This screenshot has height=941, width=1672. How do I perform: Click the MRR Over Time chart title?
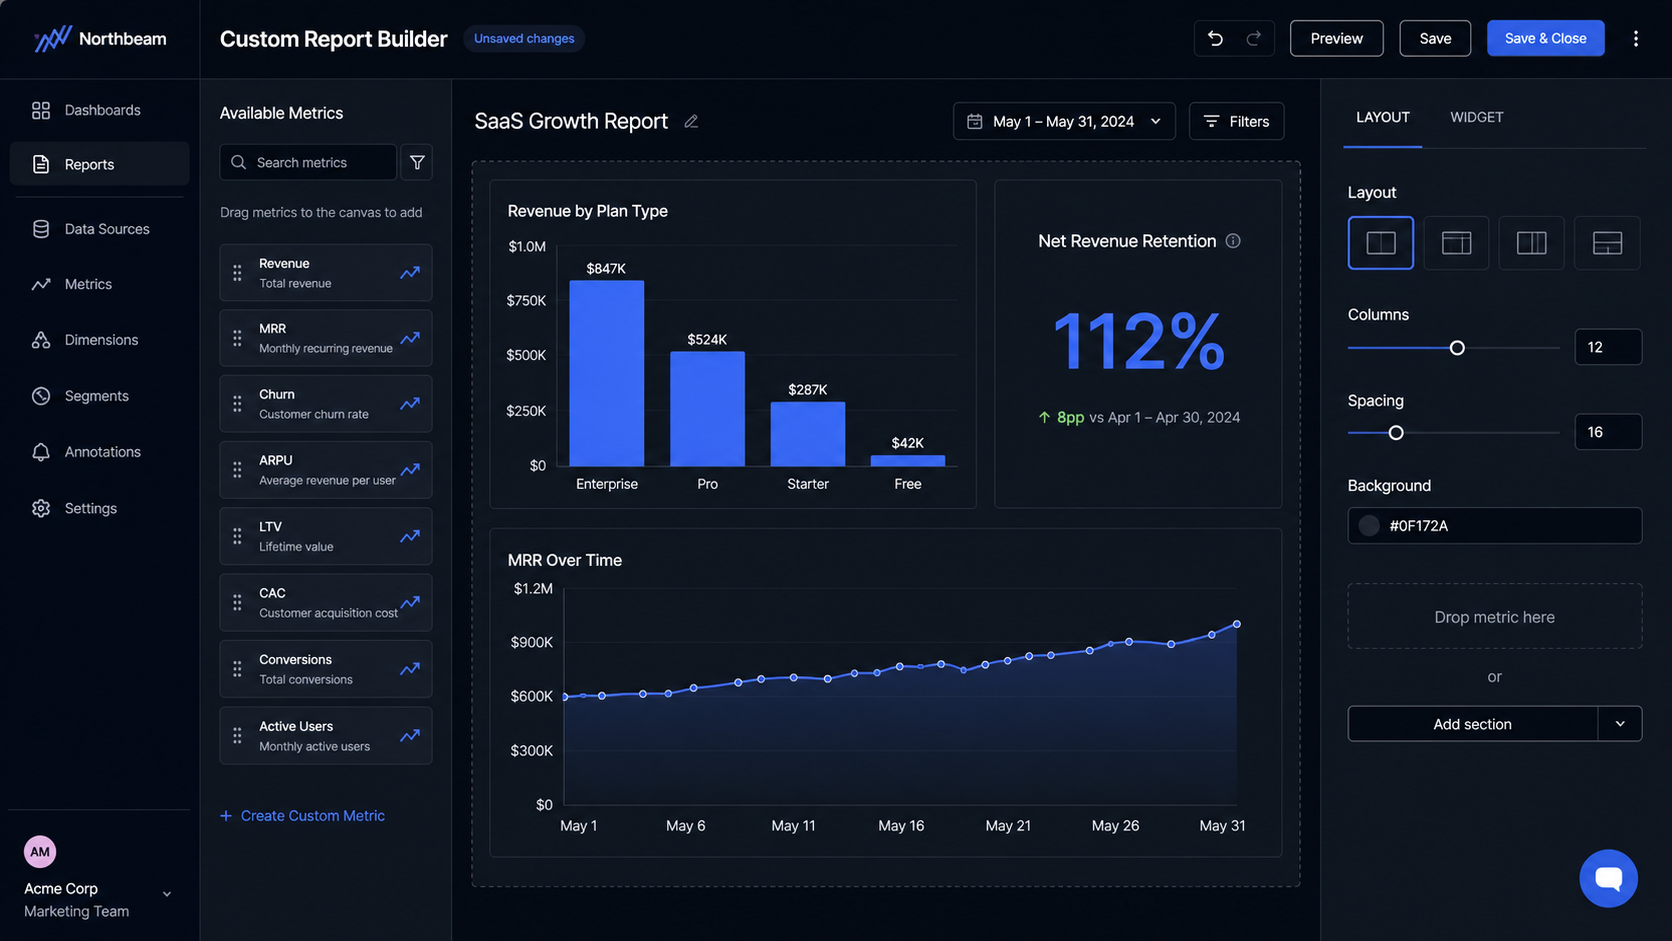pos(565,560)
